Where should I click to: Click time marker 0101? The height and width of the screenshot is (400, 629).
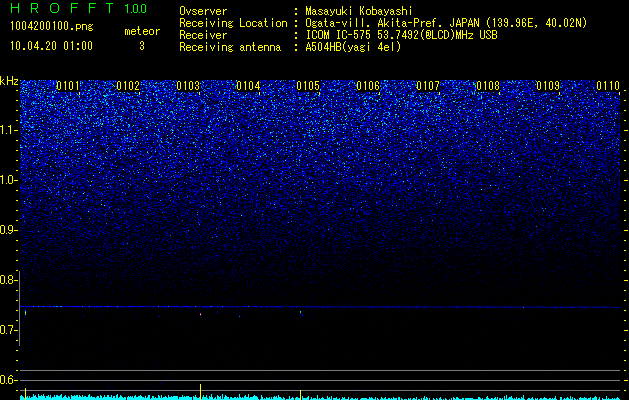click(68, 86)
